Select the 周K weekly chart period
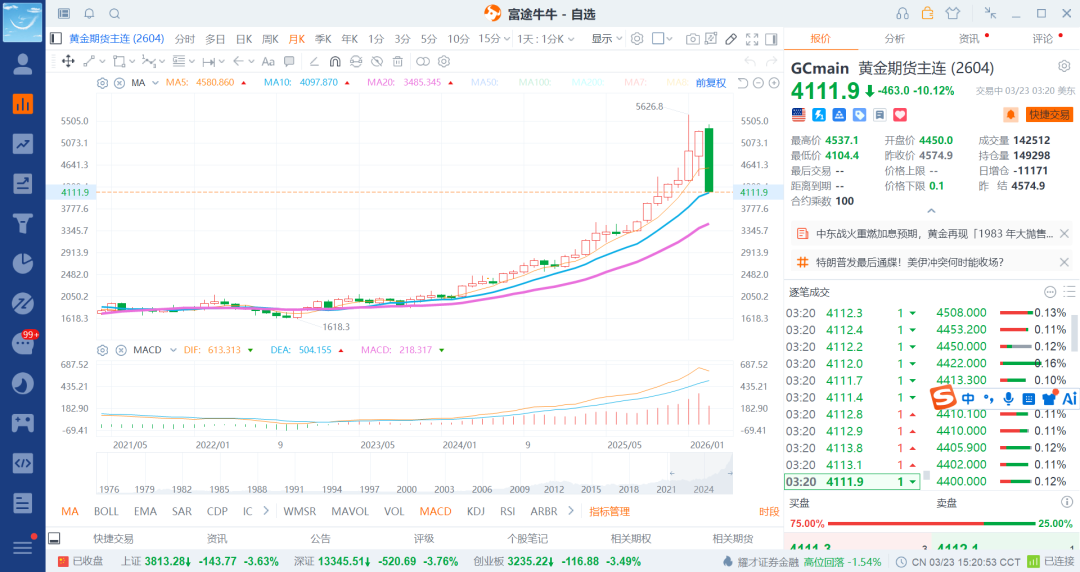 [x=270, y=39]
